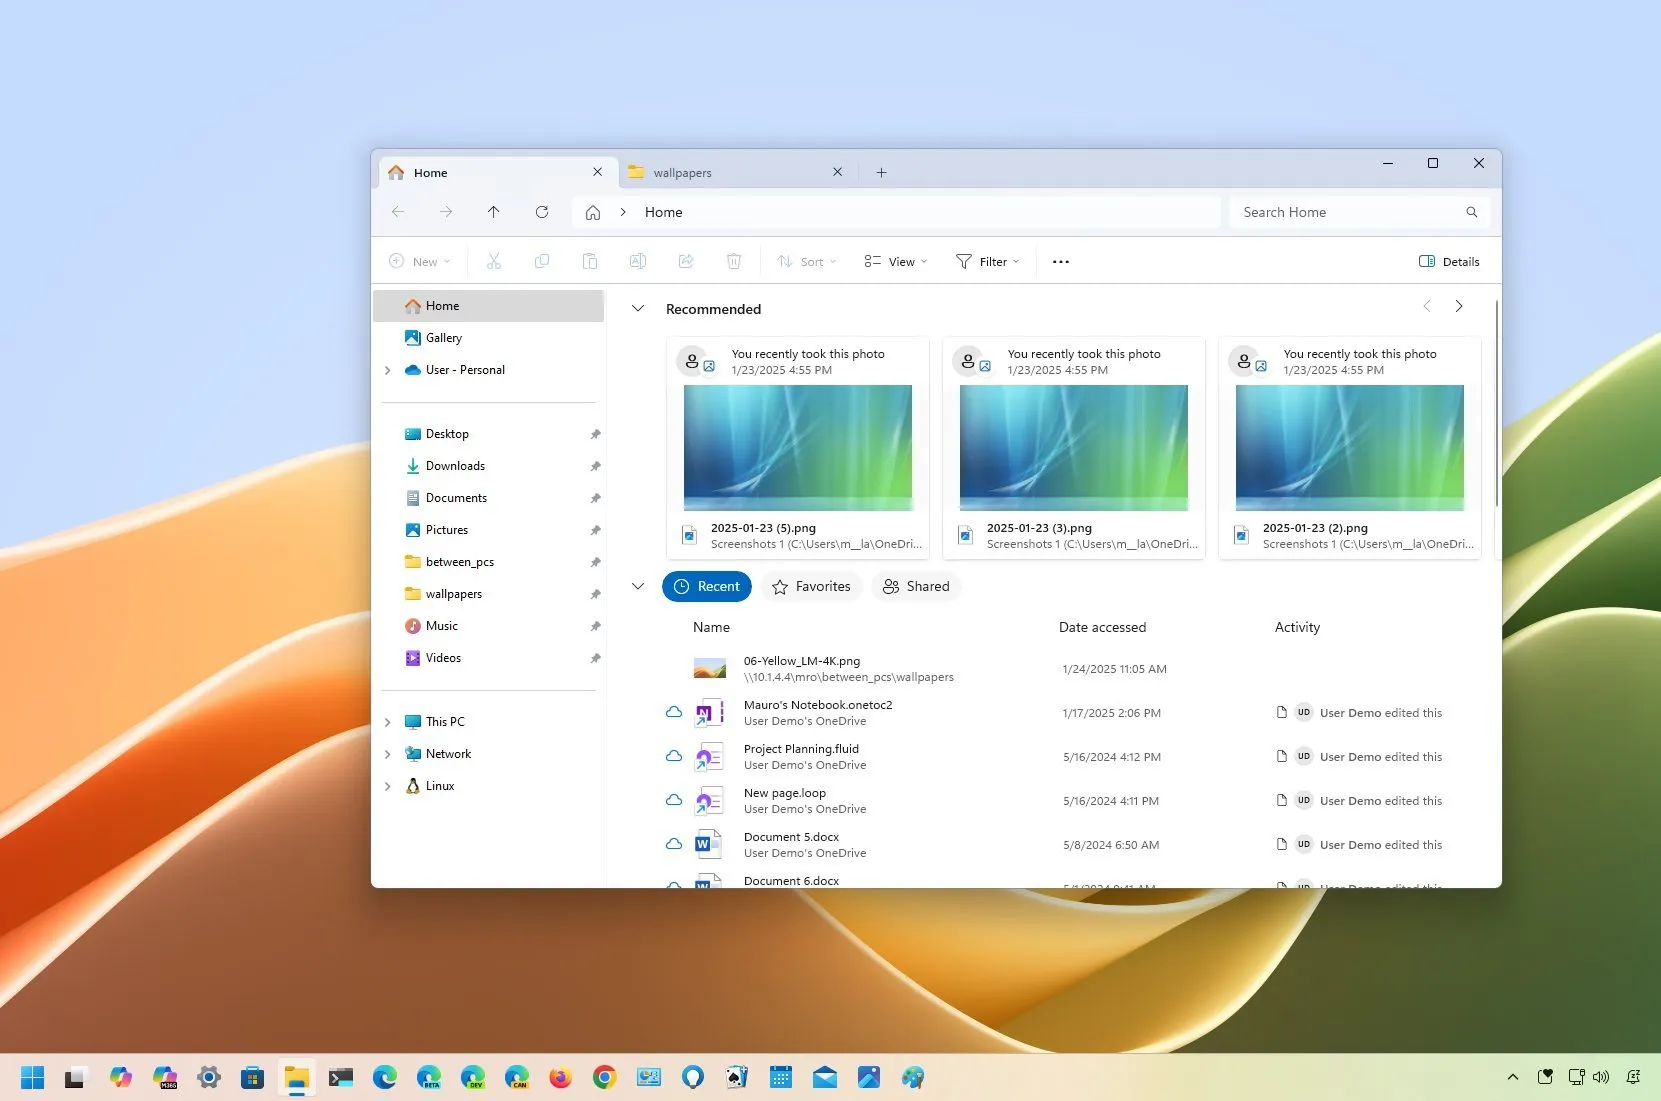Add a new tab with plus button
This screenshot has height=1101, width=1661.
(x=881, y=172)
